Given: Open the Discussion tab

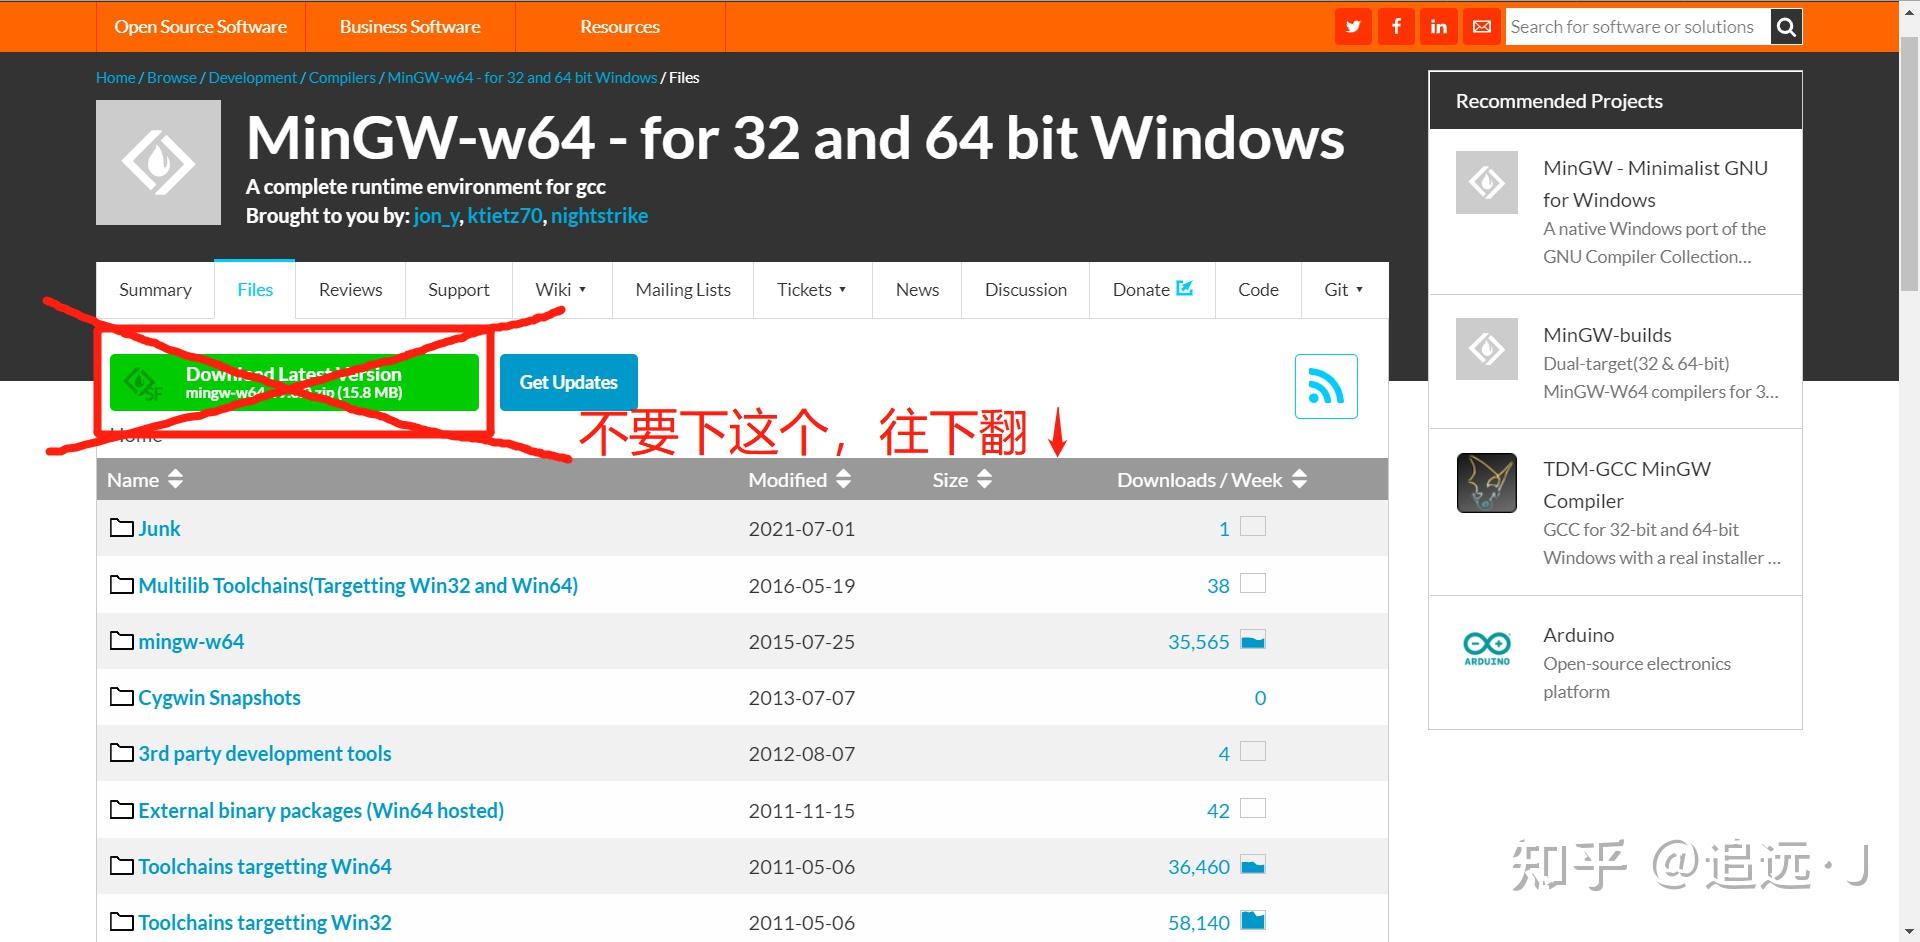Looking at the screenshot, I should (1025, 290).
